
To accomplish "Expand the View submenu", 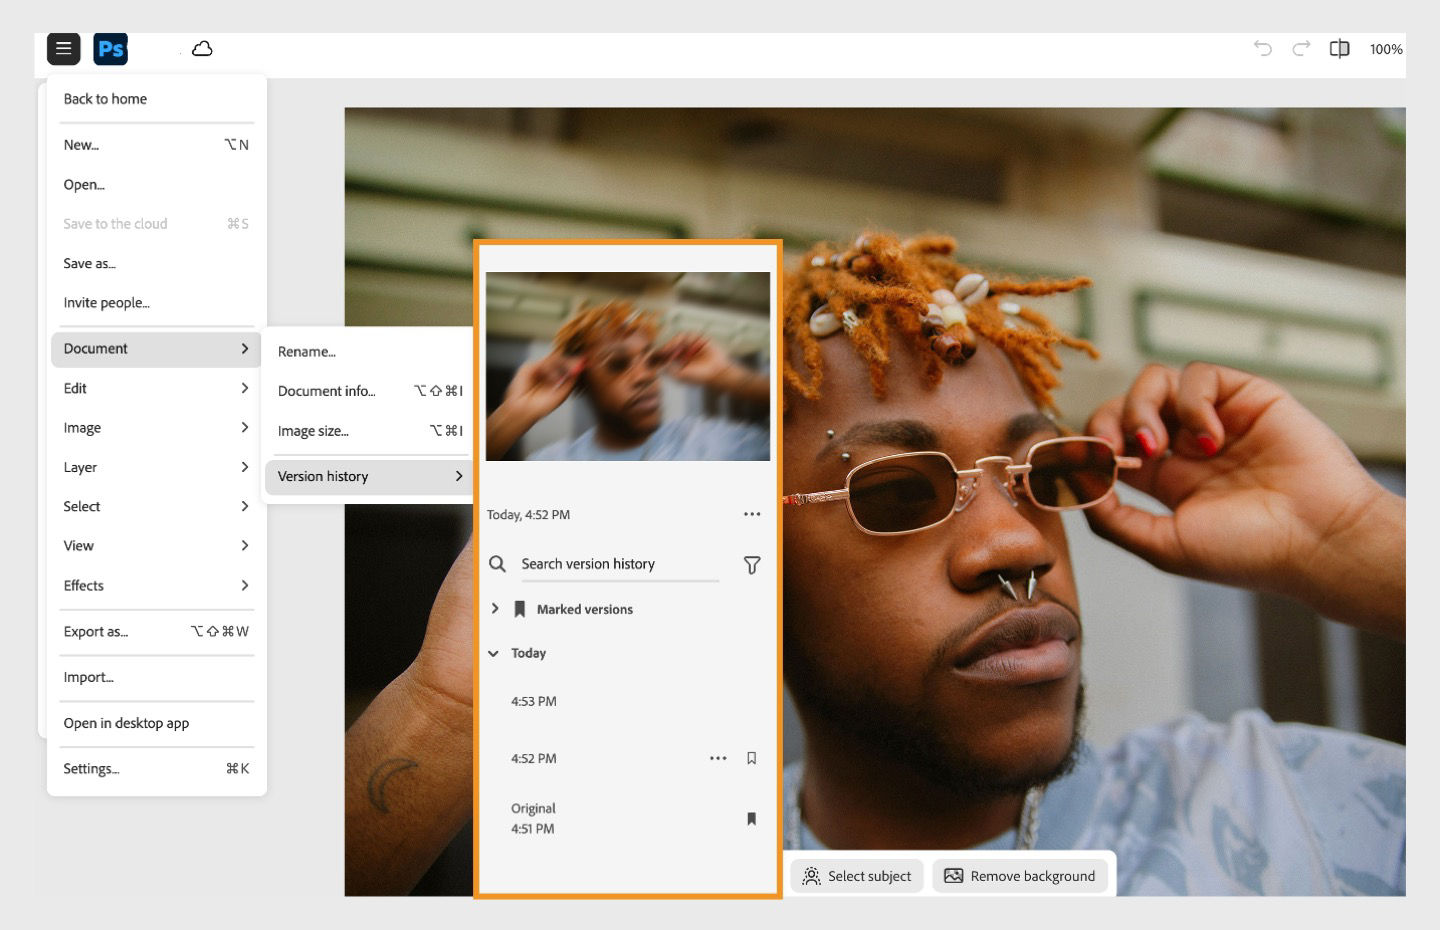I will click(157, 546).
